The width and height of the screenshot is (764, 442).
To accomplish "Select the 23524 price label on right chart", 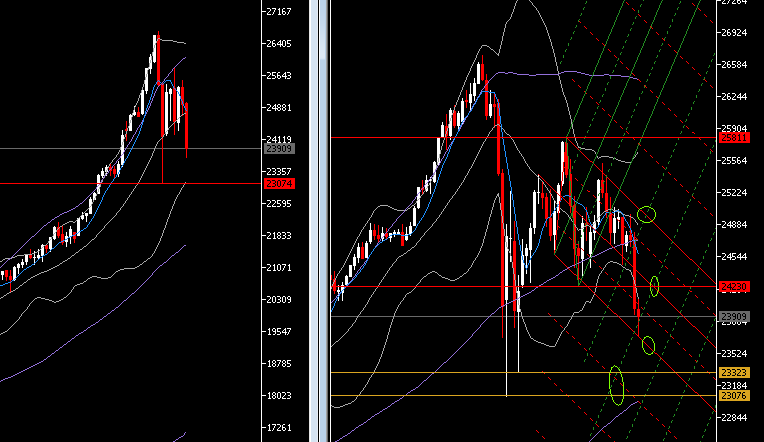I will click(734, 353).
